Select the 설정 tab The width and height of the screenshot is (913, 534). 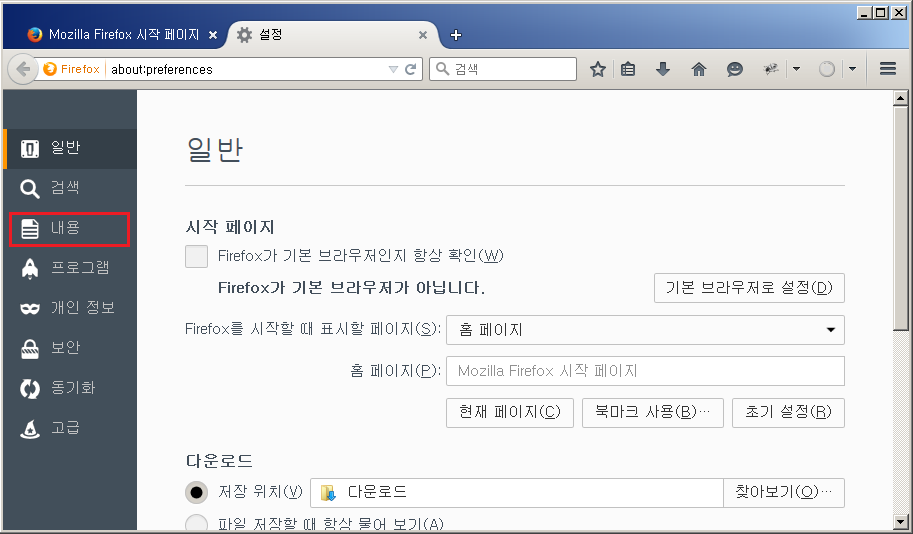(332, 35)
